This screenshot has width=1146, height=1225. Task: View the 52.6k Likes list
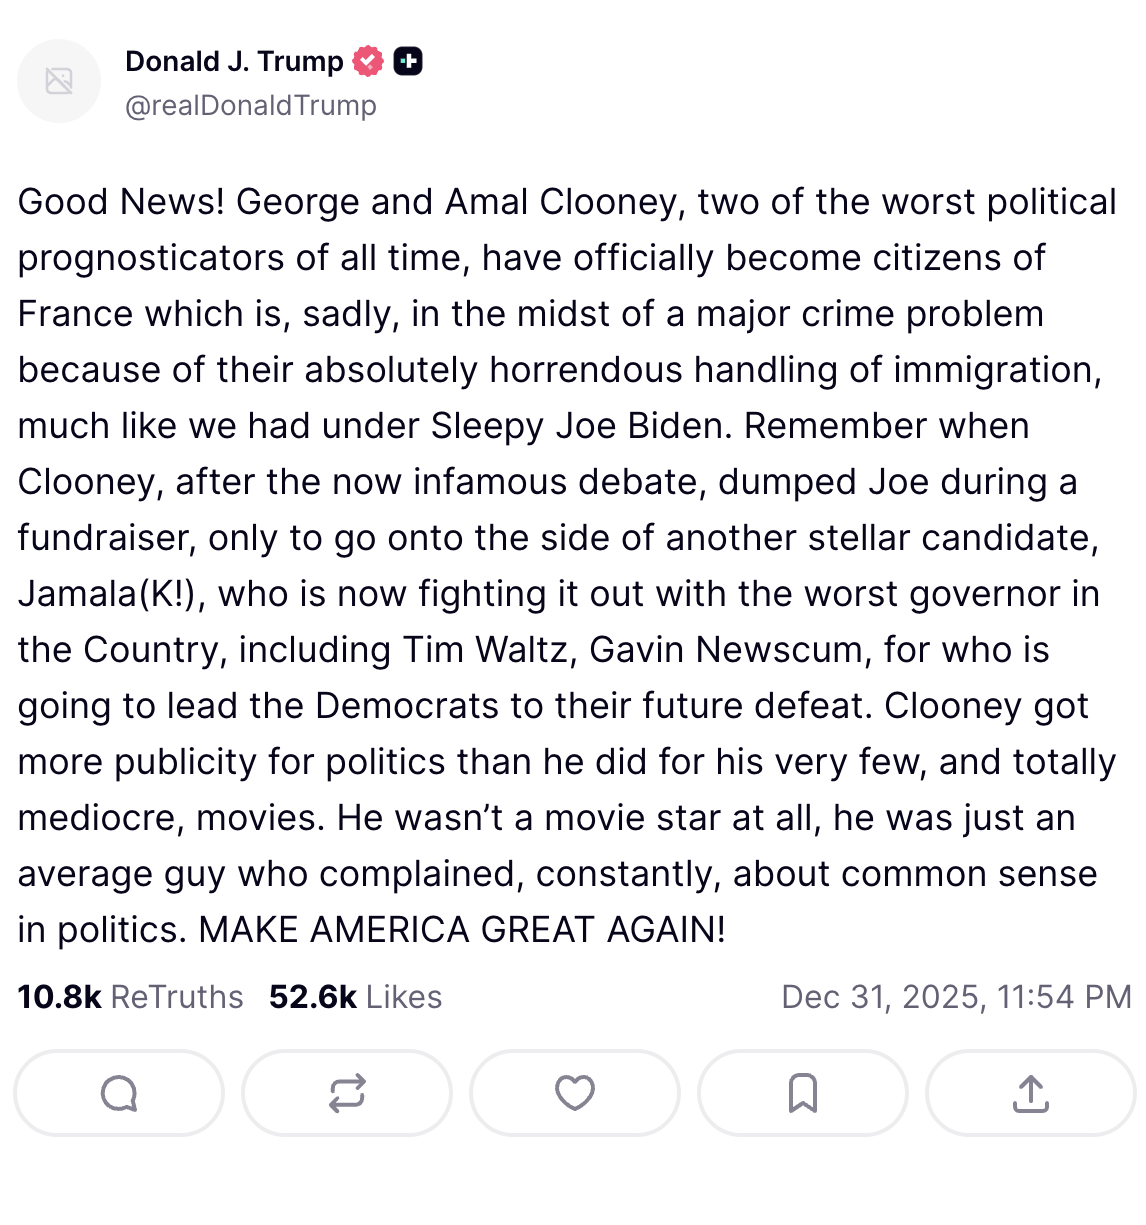[355, 997]
